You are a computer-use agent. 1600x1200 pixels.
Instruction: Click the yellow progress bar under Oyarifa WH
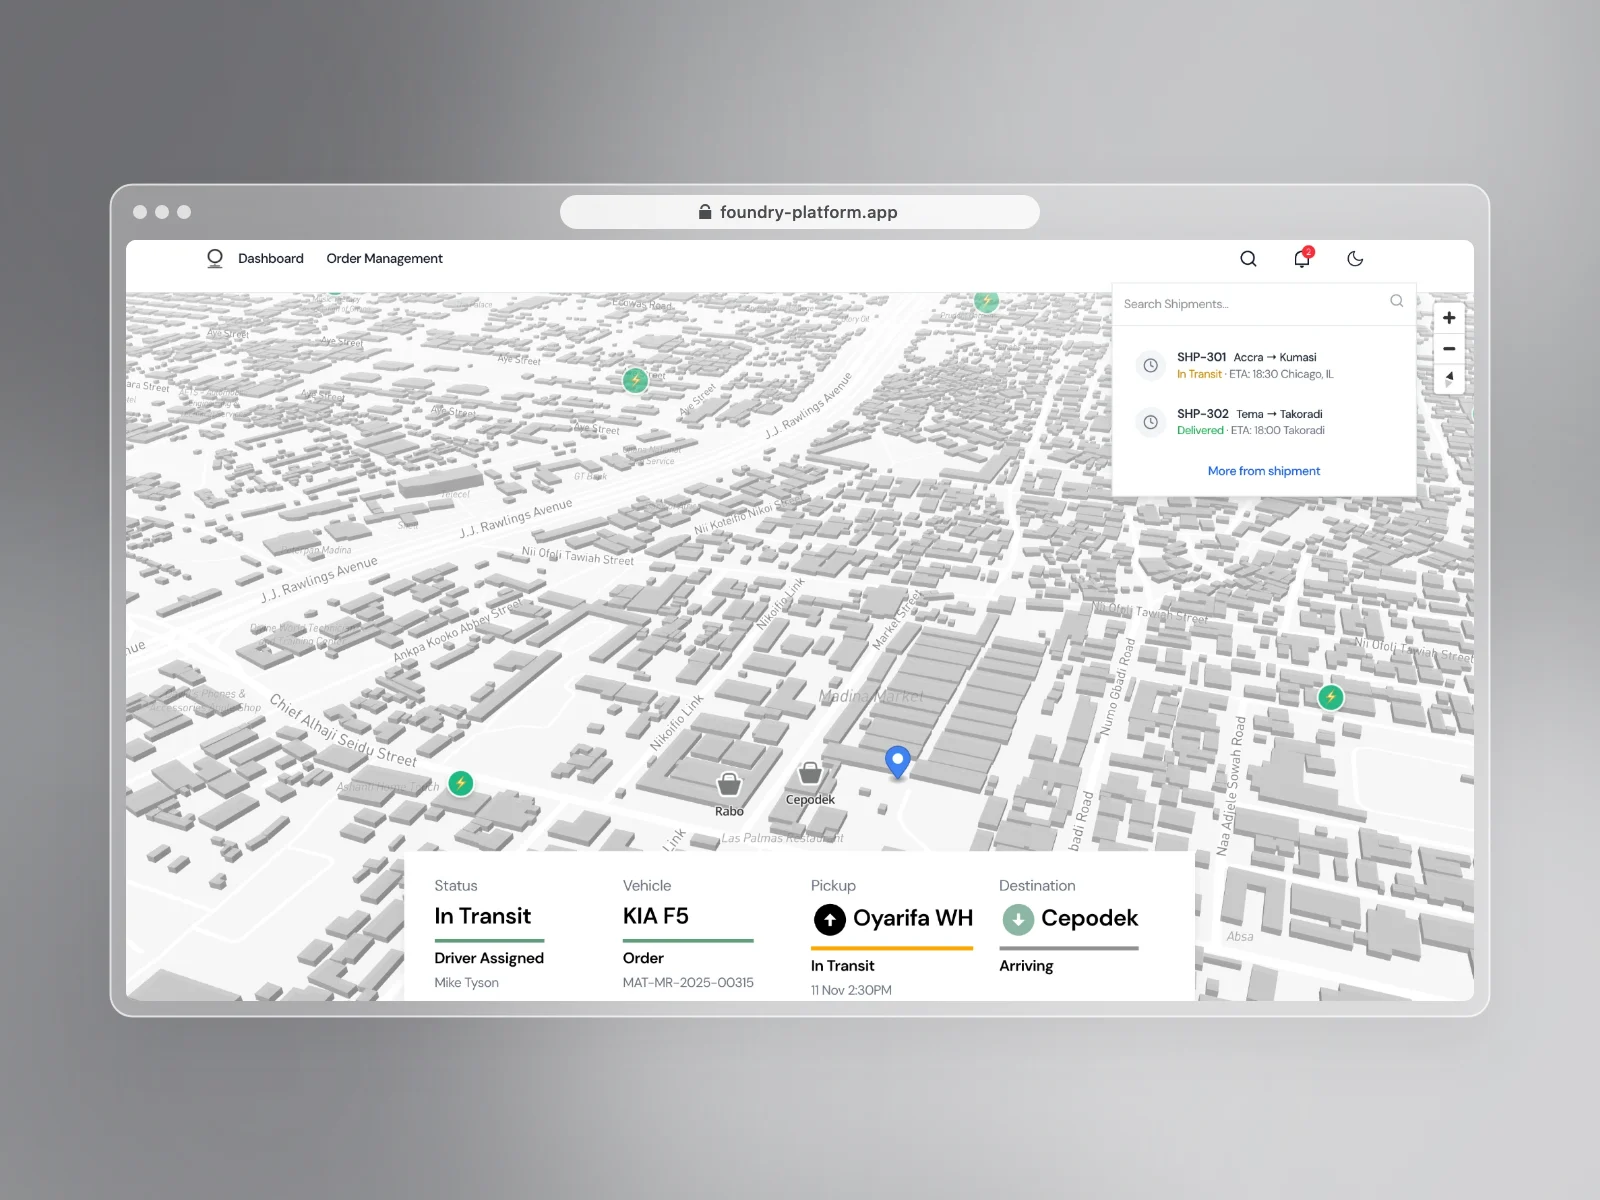click(x=892, y=948)
